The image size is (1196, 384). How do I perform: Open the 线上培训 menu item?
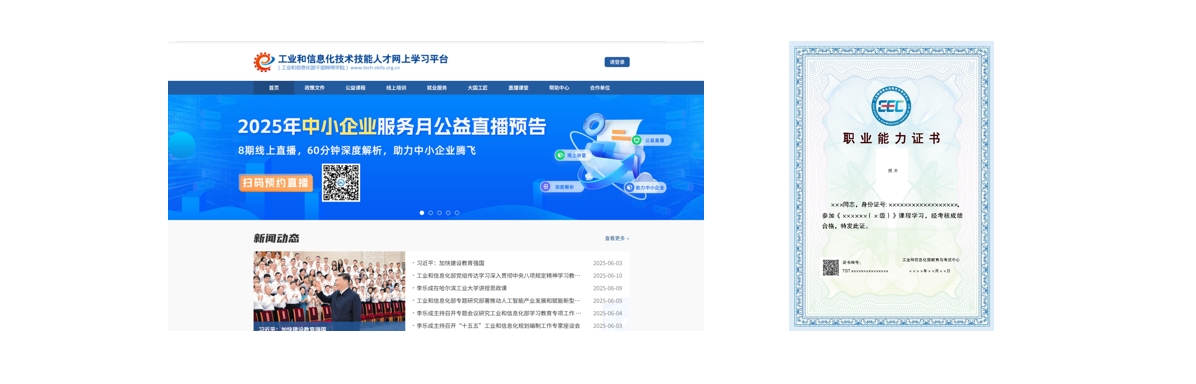(x=396, y=88)
